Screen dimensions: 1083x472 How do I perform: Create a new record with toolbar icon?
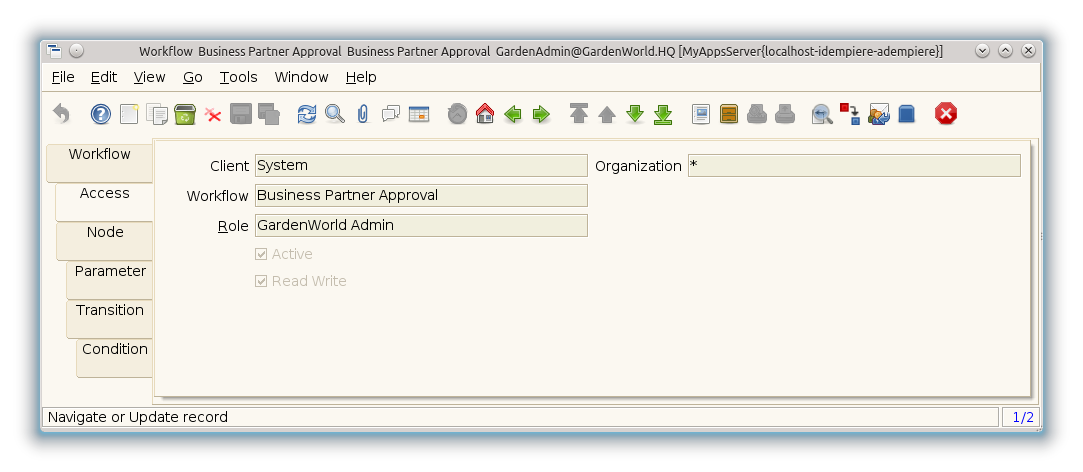(x=129, y=114)
